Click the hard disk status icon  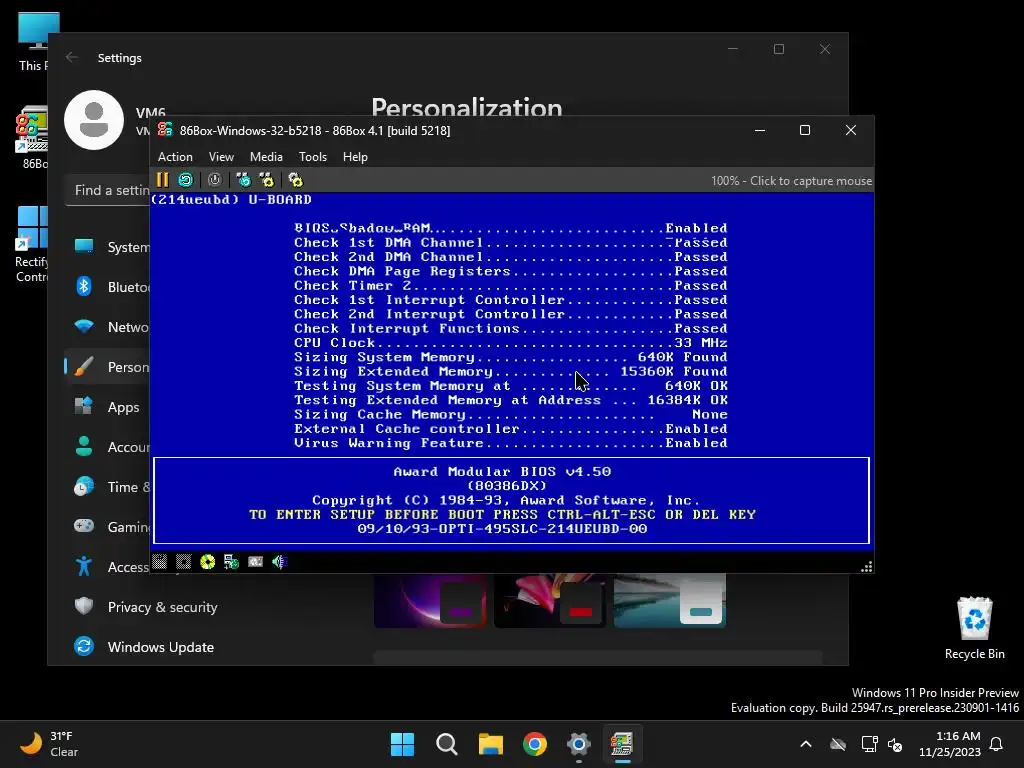pyautogui.click(x=255, y=562)
